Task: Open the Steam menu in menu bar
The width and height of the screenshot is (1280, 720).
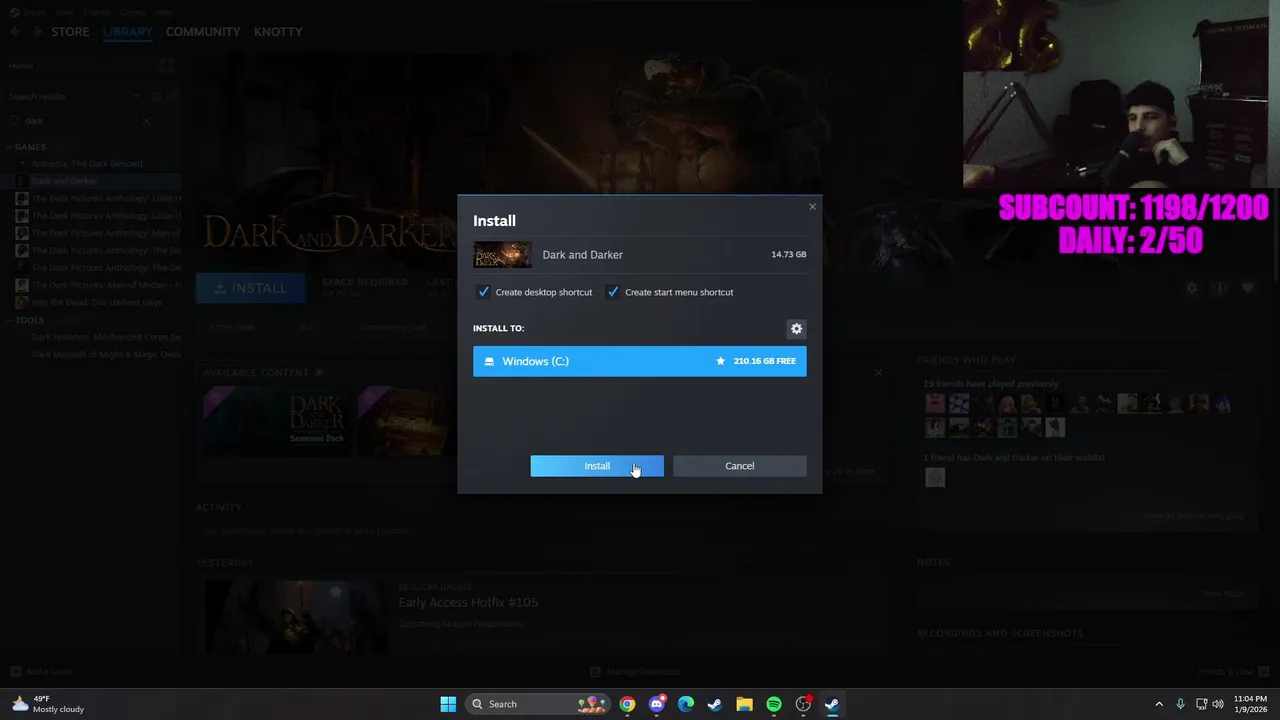Action: [34, 12]
